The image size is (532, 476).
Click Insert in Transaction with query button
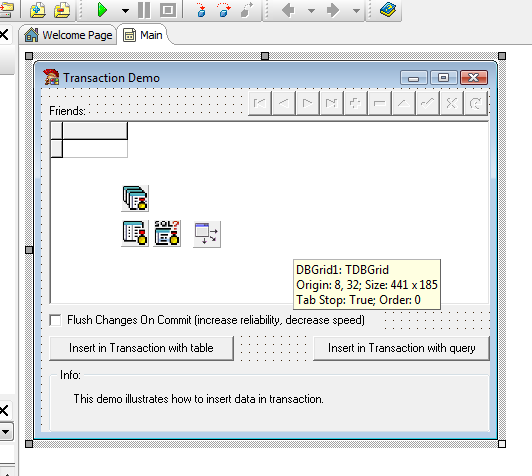point(401,348)
